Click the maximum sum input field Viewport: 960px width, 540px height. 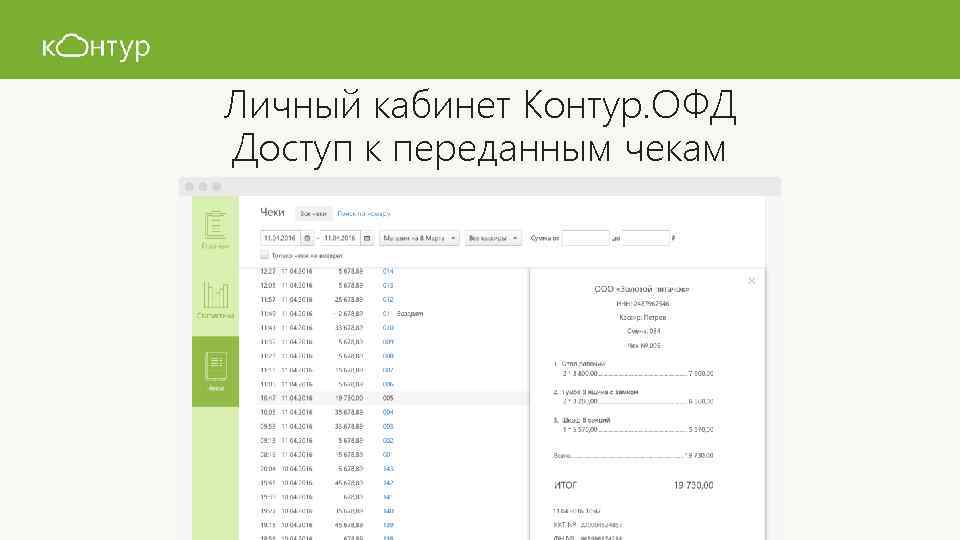[x=646, y=238]
